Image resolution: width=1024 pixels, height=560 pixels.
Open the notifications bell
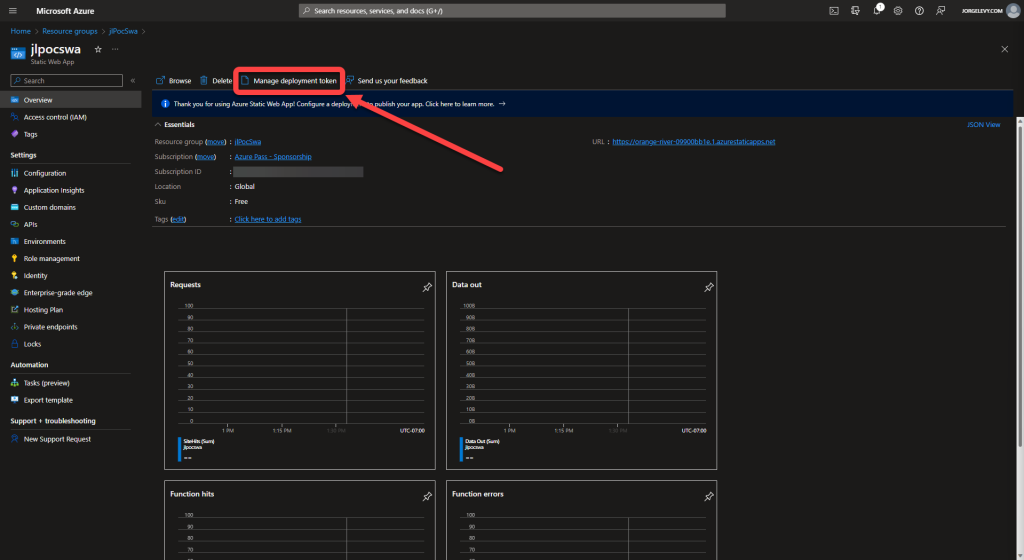click(877, 10)
